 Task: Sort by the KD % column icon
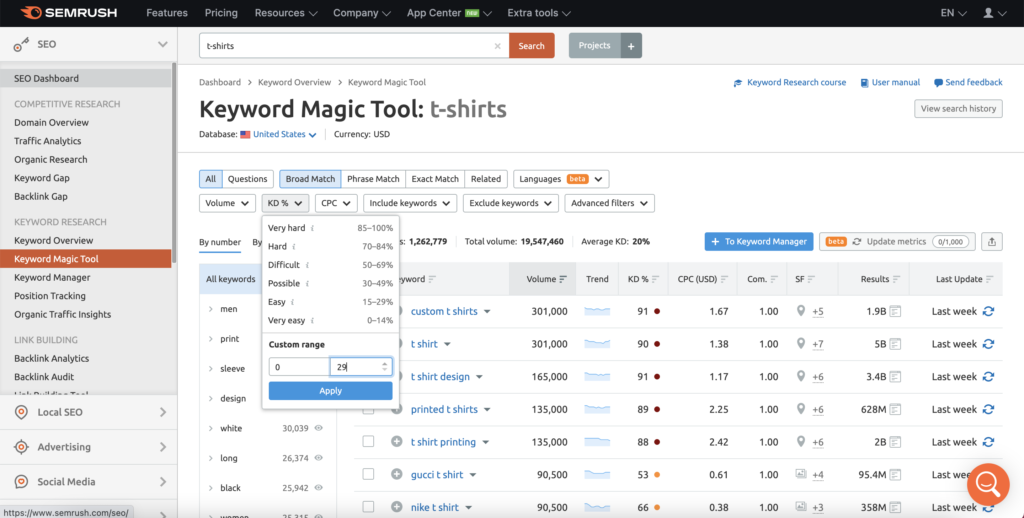(656, 279)
